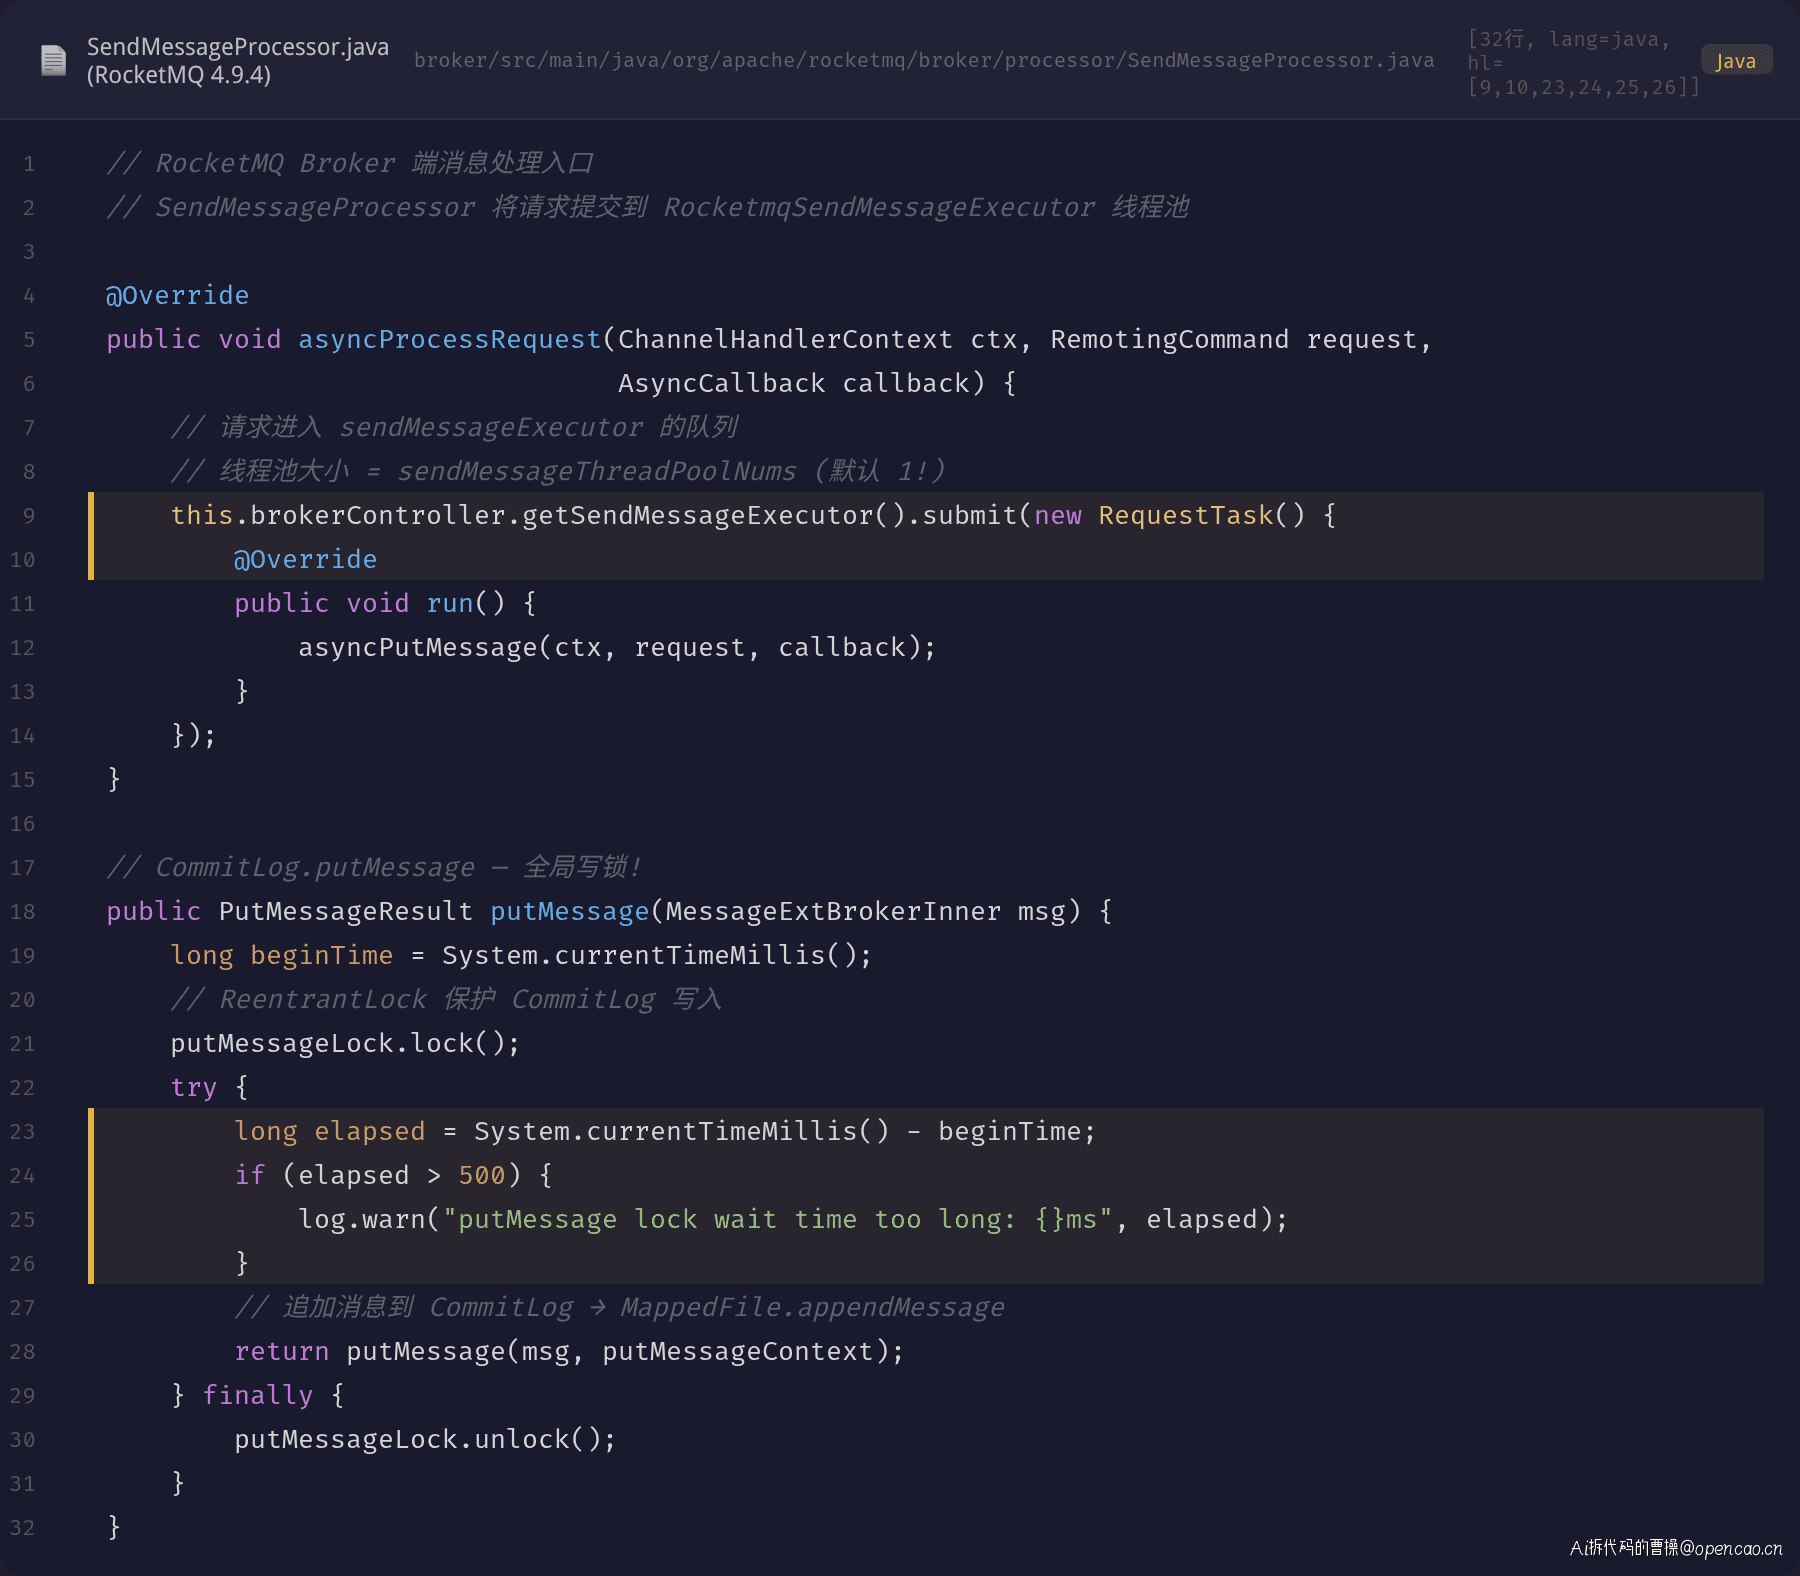This screenshot has height=1576, width=1800.
Task: Click the asyncProcessRequest method name
Action: [x=450, y=339]
